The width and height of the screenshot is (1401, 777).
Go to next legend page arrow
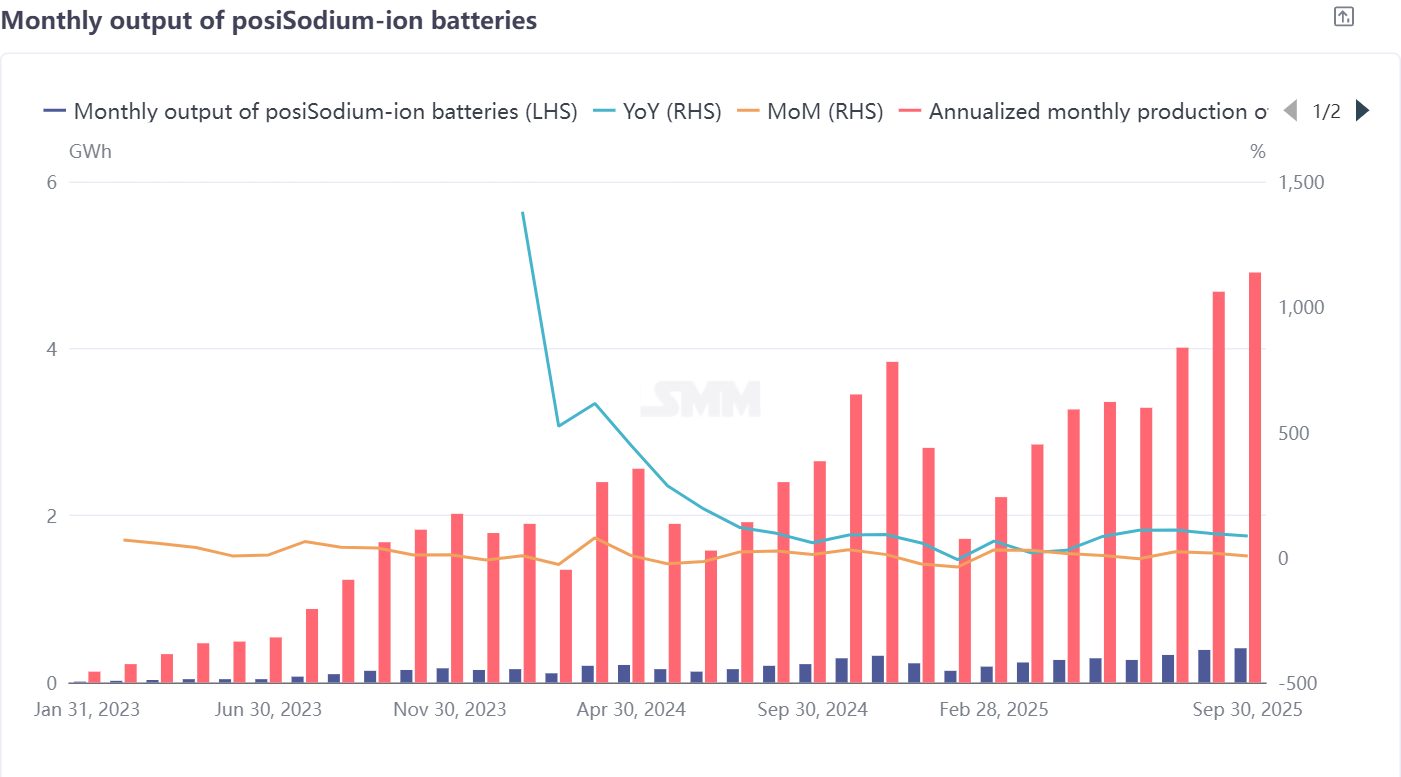tap(1361, 111)
